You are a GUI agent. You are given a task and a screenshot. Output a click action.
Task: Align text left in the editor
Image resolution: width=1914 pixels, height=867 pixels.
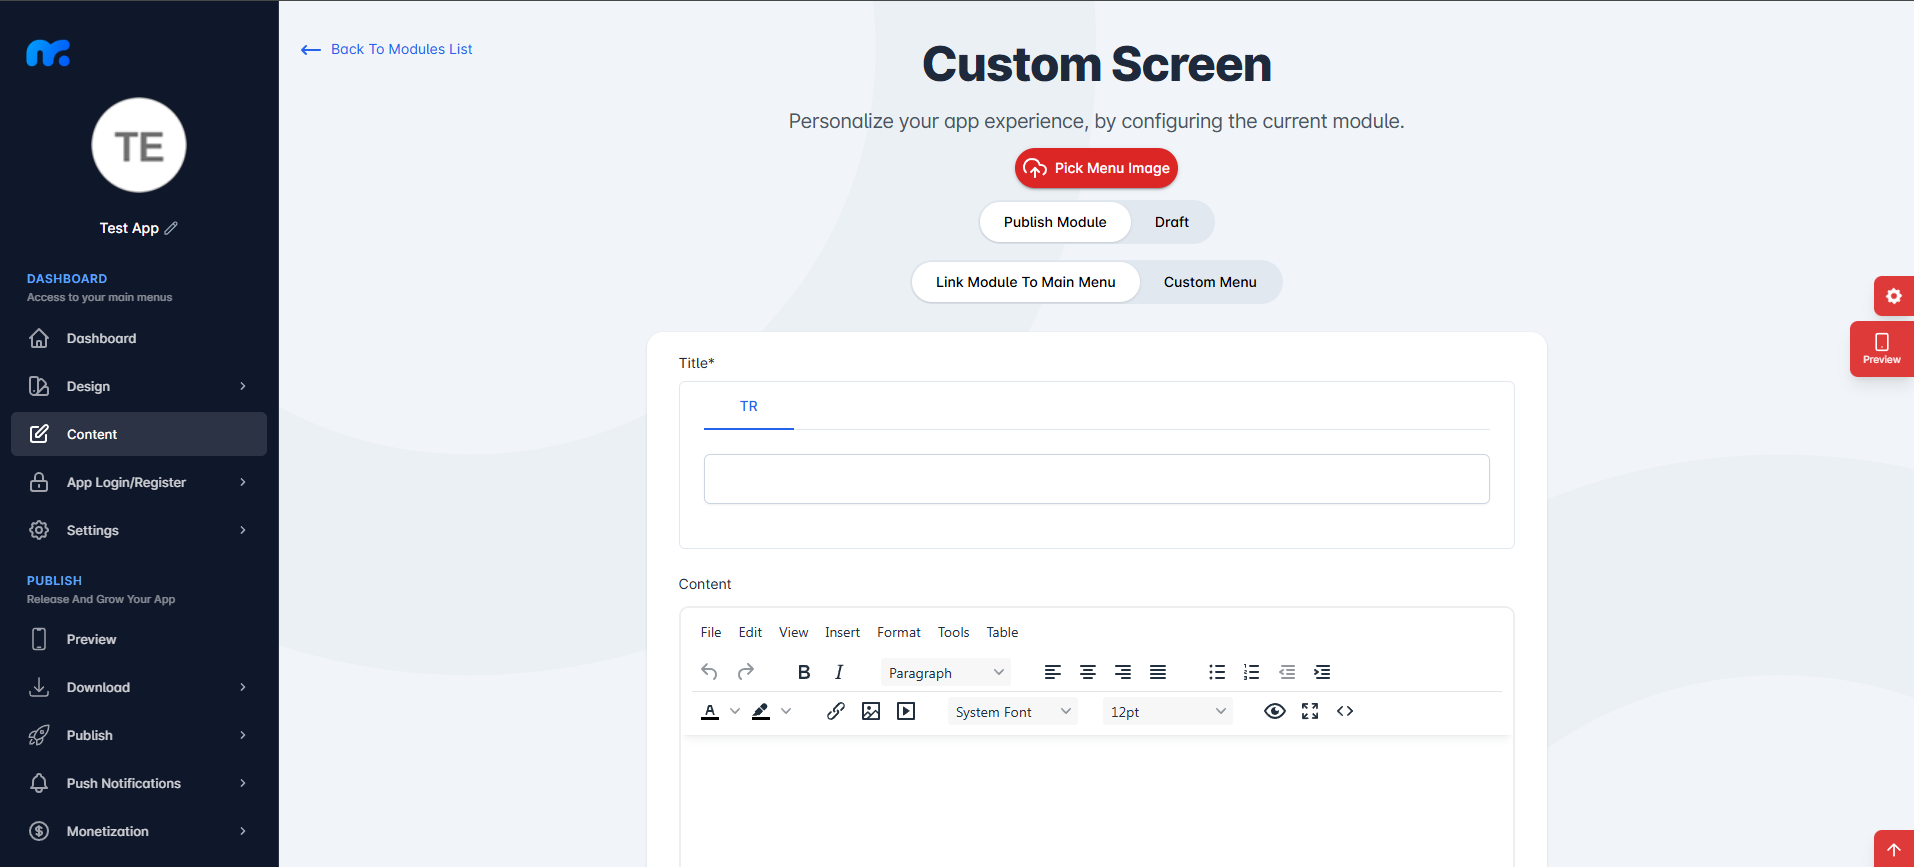(x=1053, y=672)
